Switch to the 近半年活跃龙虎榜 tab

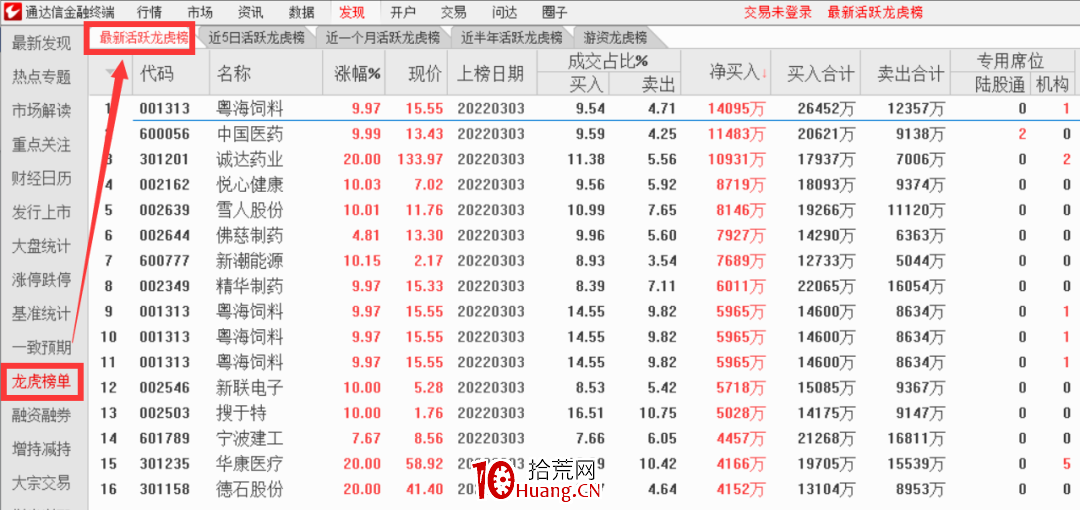512,38
